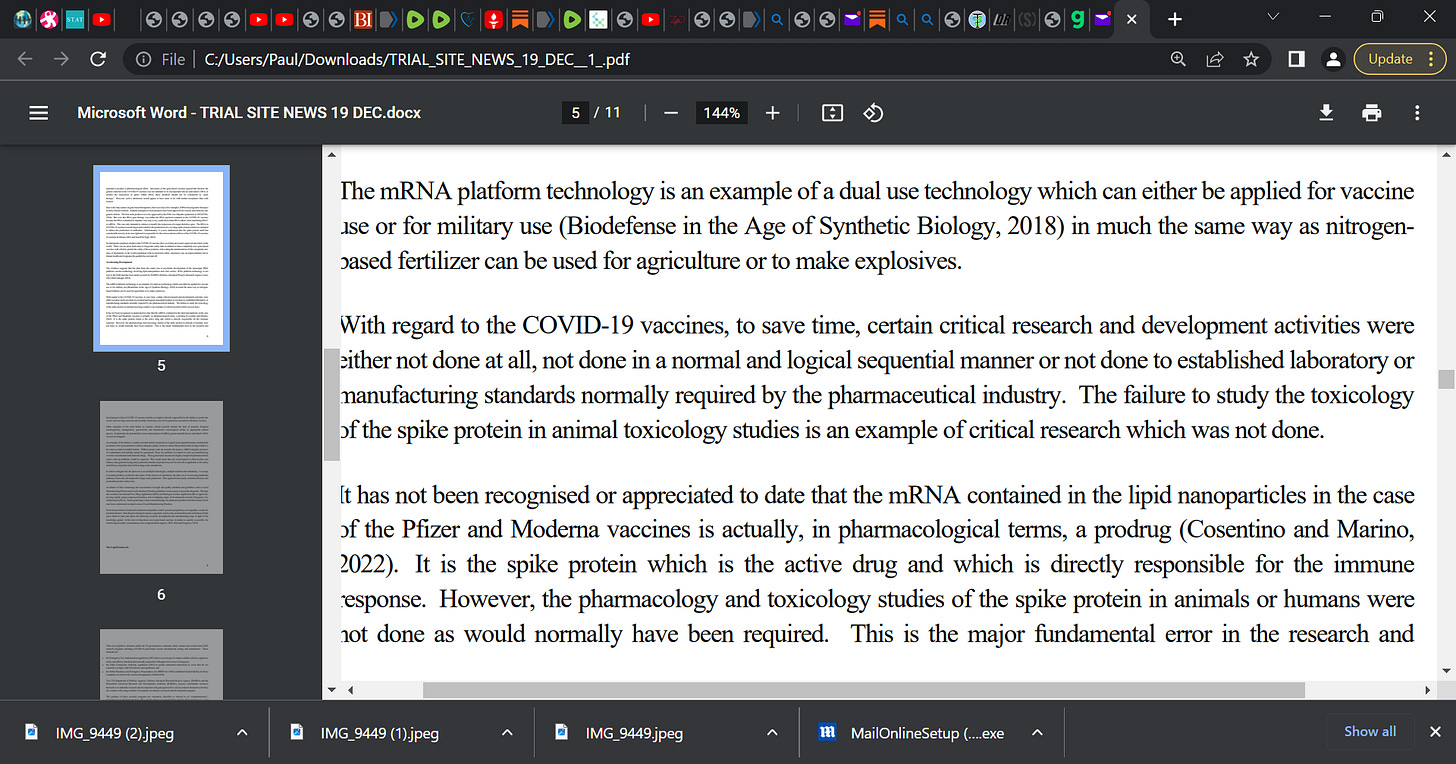1456x764 pixels.
Task: Click the document vertical scrollbar thumb
Action: pos(1445,378)
